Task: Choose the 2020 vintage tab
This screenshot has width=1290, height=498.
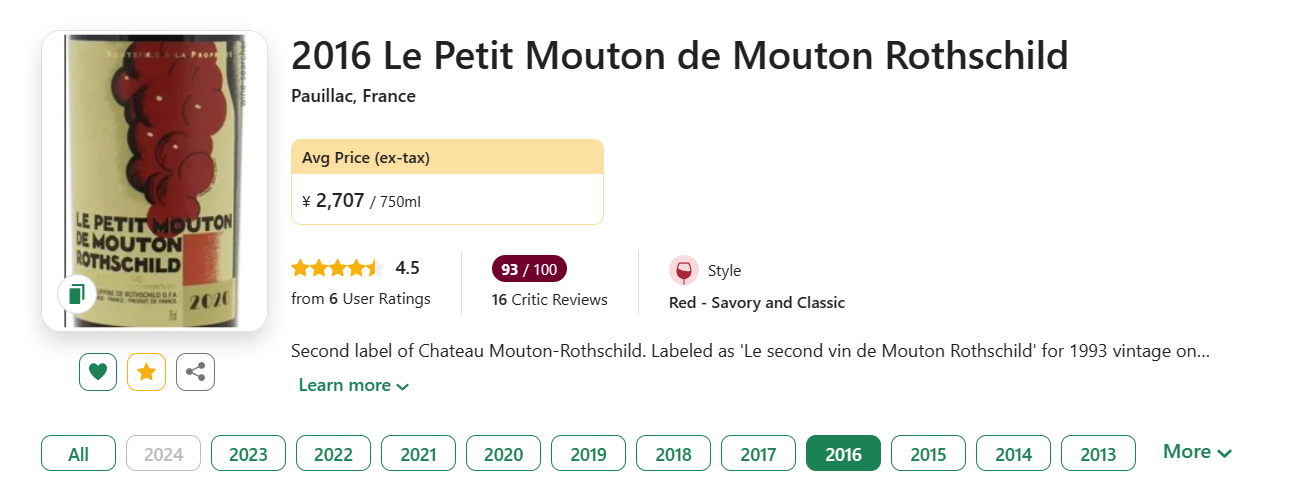Action: coord(503,454)
